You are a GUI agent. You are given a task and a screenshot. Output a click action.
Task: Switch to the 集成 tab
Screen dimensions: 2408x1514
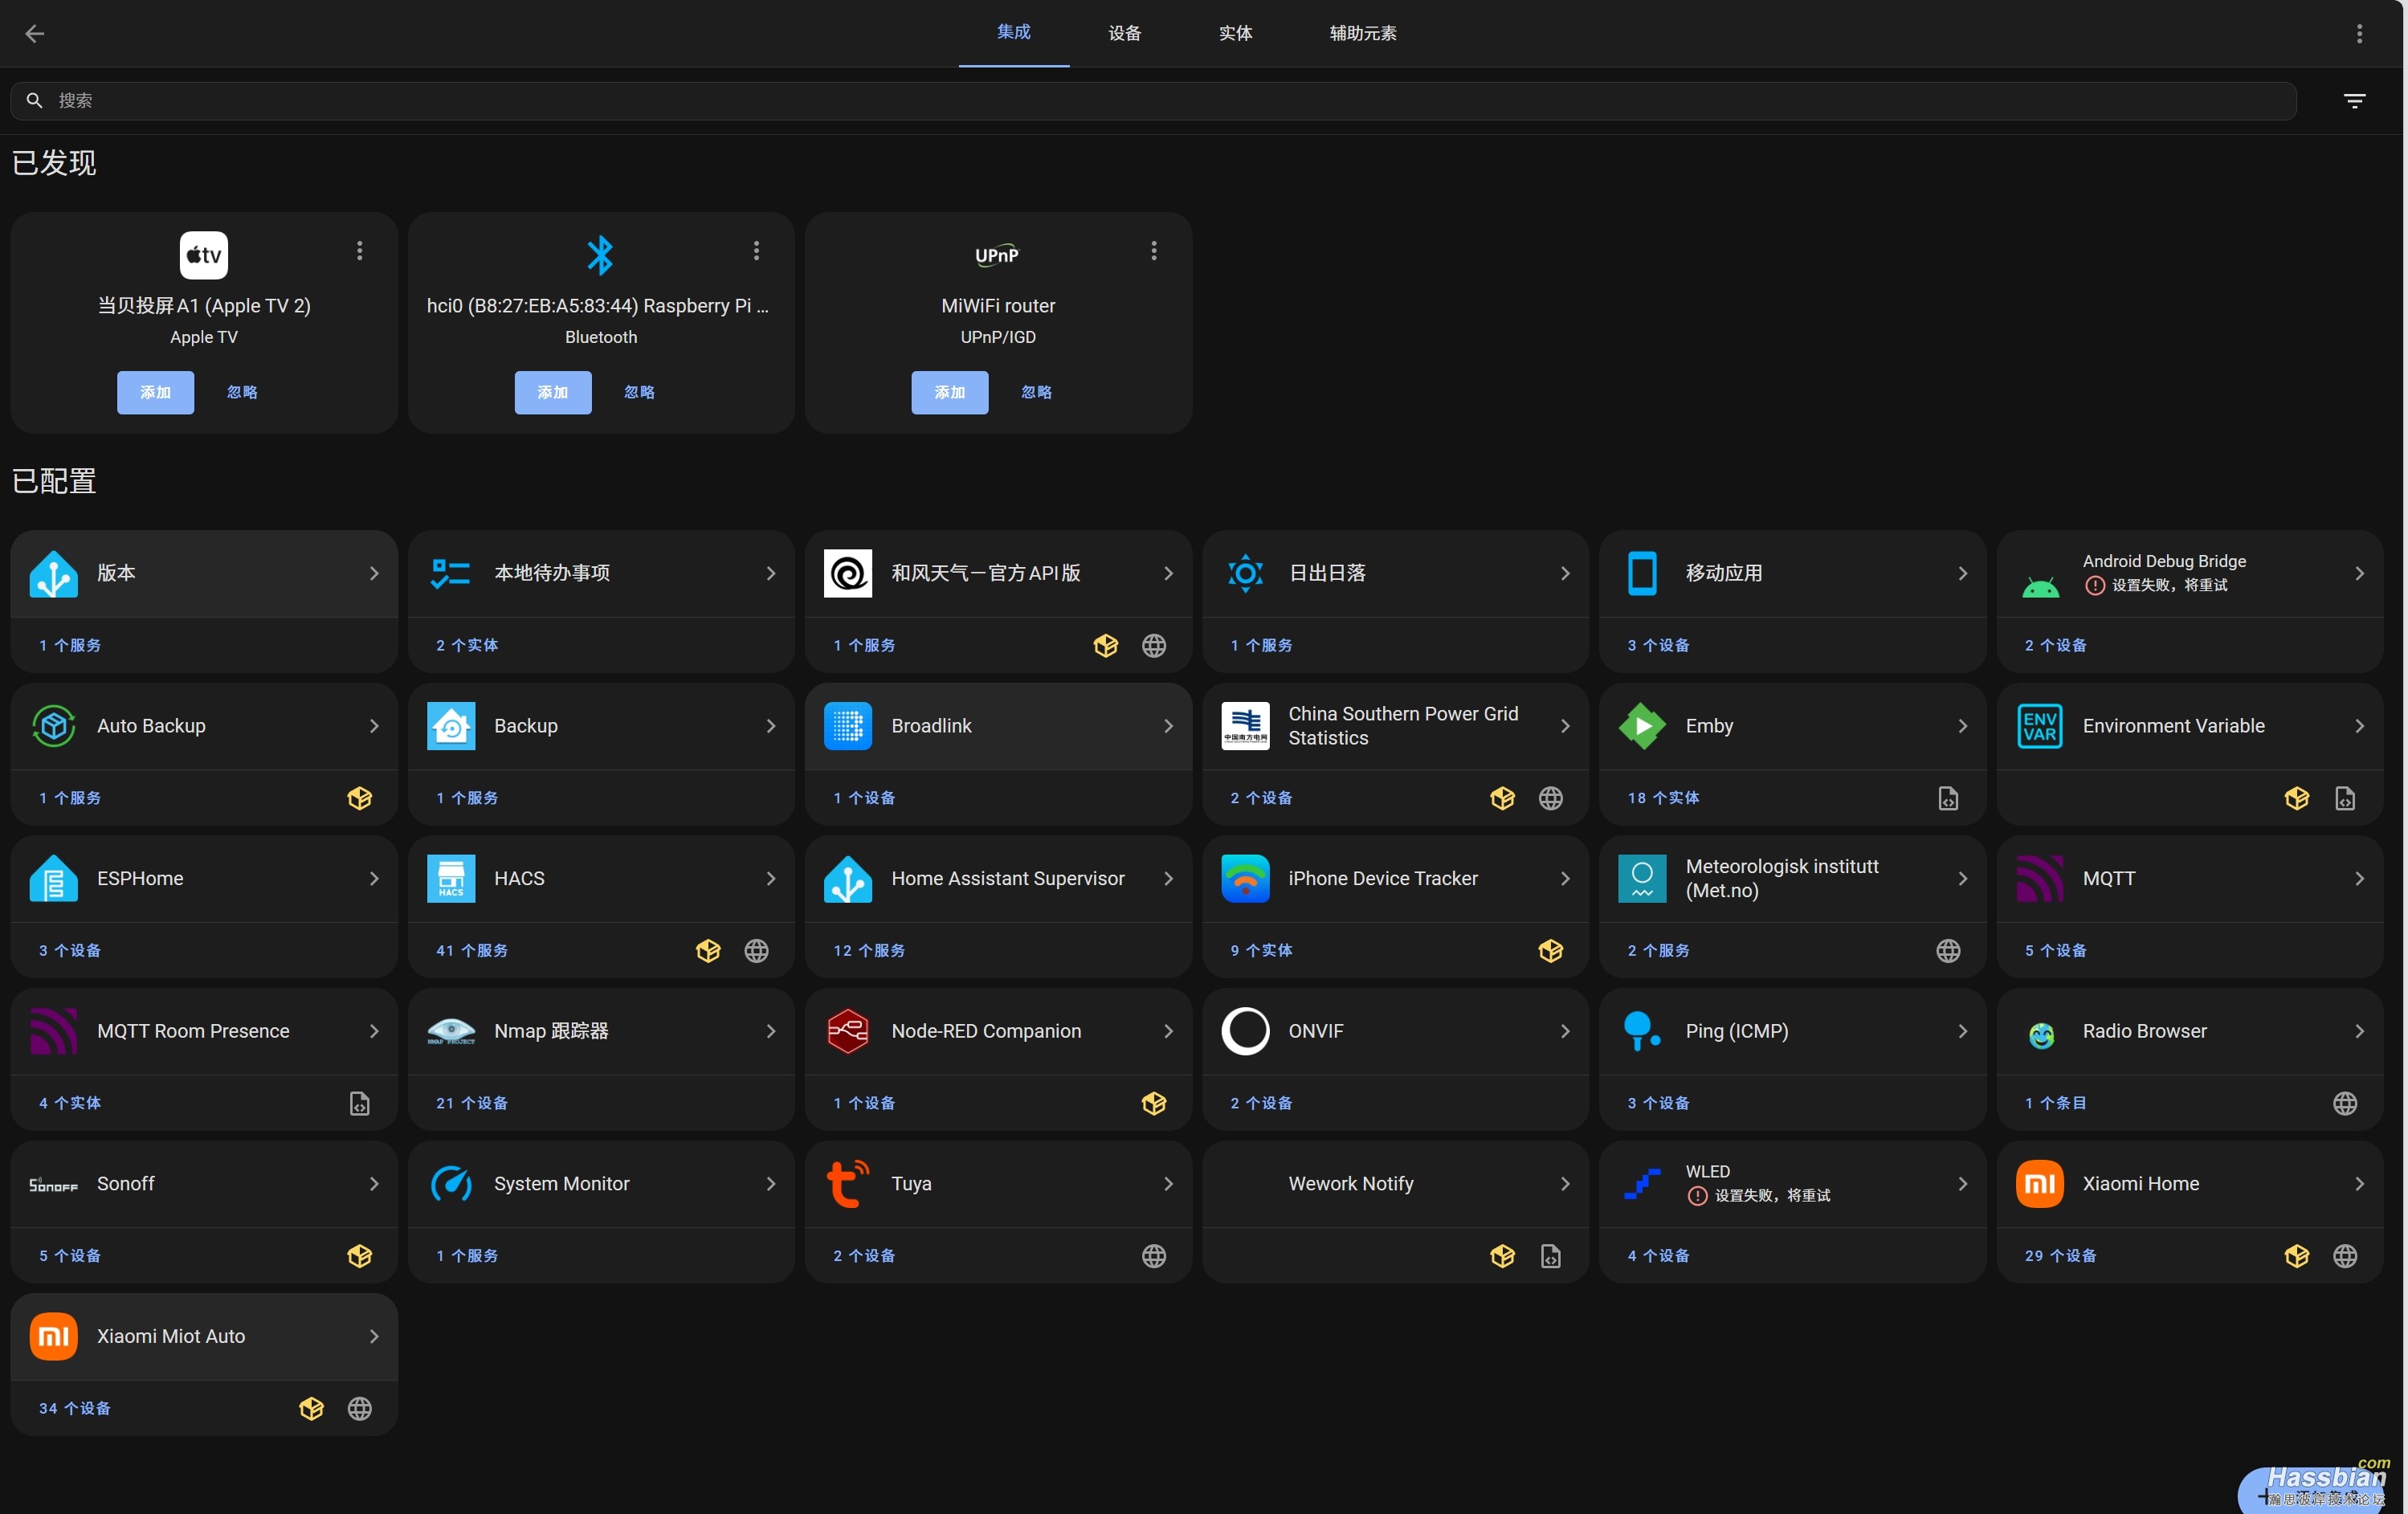pyautogui.click(x=1013, y=33)
